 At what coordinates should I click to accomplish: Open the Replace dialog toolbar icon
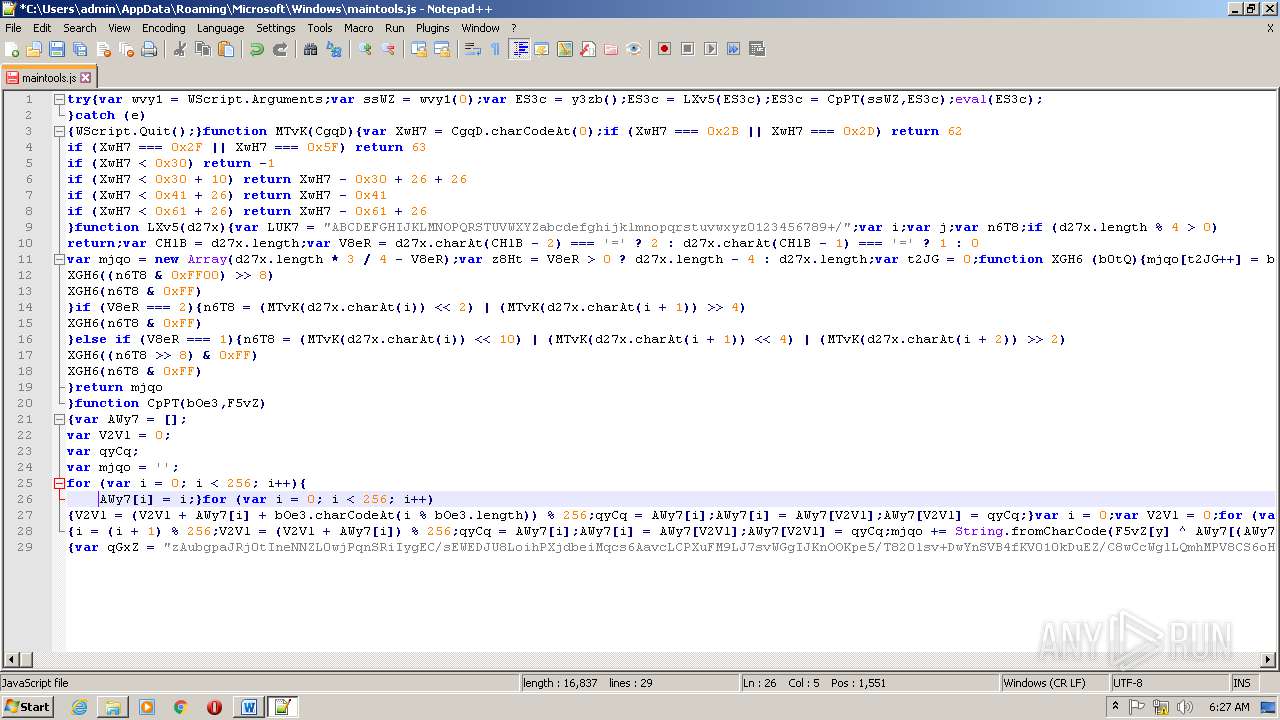coord(334,49)
